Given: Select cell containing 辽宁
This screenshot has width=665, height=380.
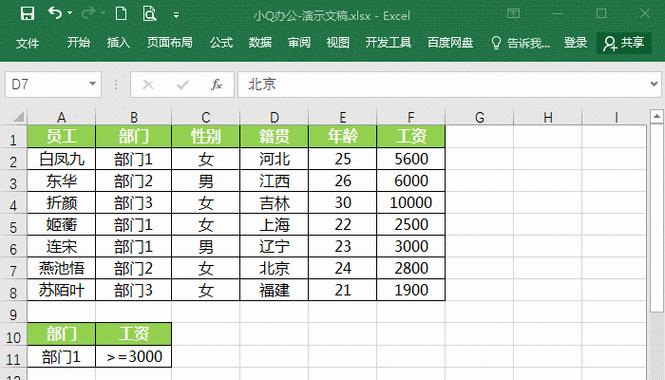Looking at the screenshot, I should 274,246.
